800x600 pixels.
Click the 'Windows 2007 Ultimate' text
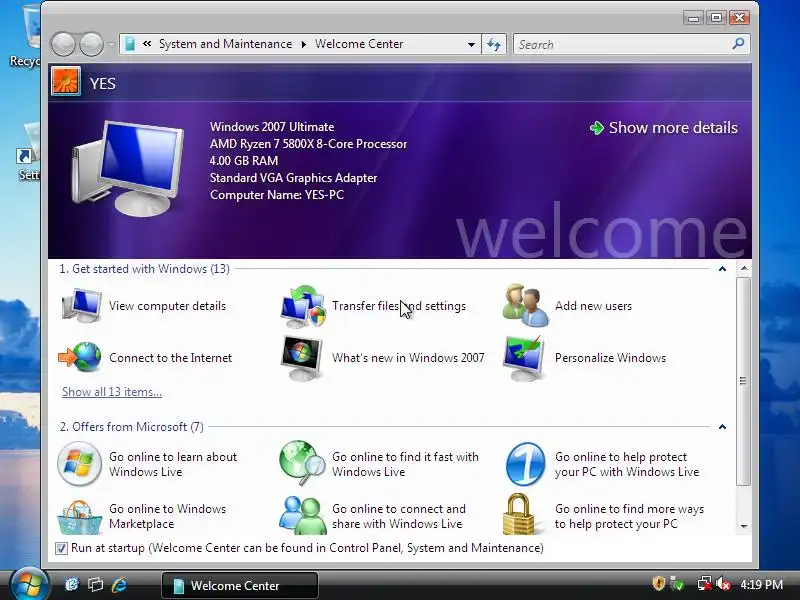[x=272, y=127]
